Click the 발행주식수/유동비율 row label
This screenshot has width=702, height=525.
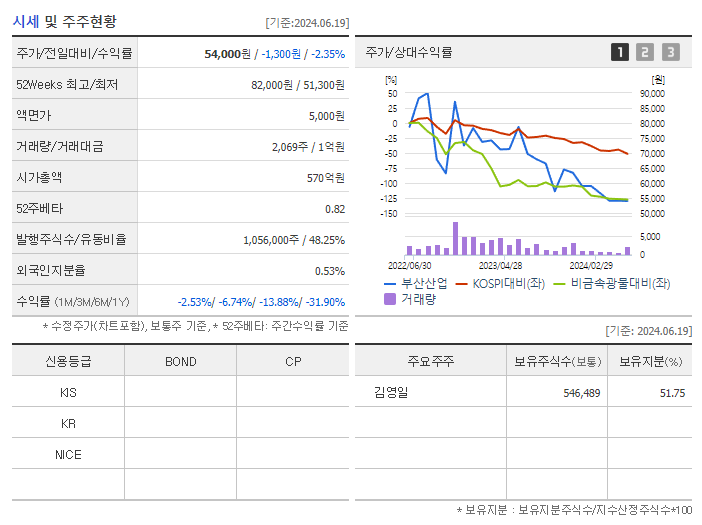click(x=71, y=239)
